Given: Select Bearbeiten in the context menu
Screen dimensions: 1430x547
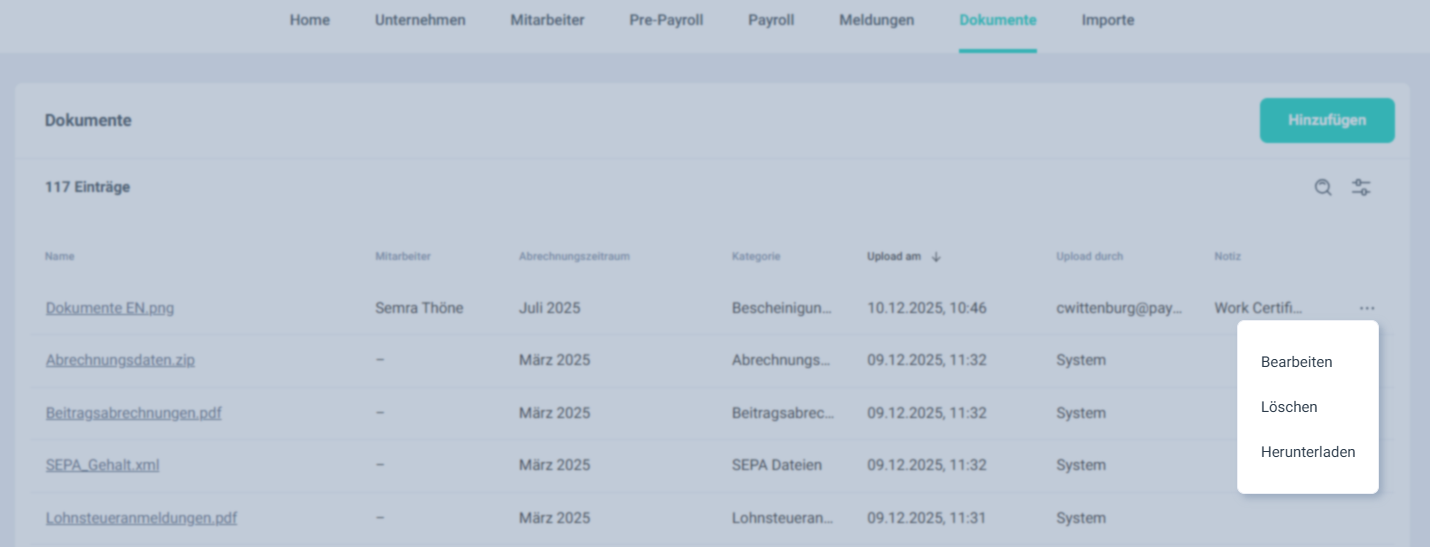Looking at the screenshot, I should pyautogui.click(x=1296, y=362).
